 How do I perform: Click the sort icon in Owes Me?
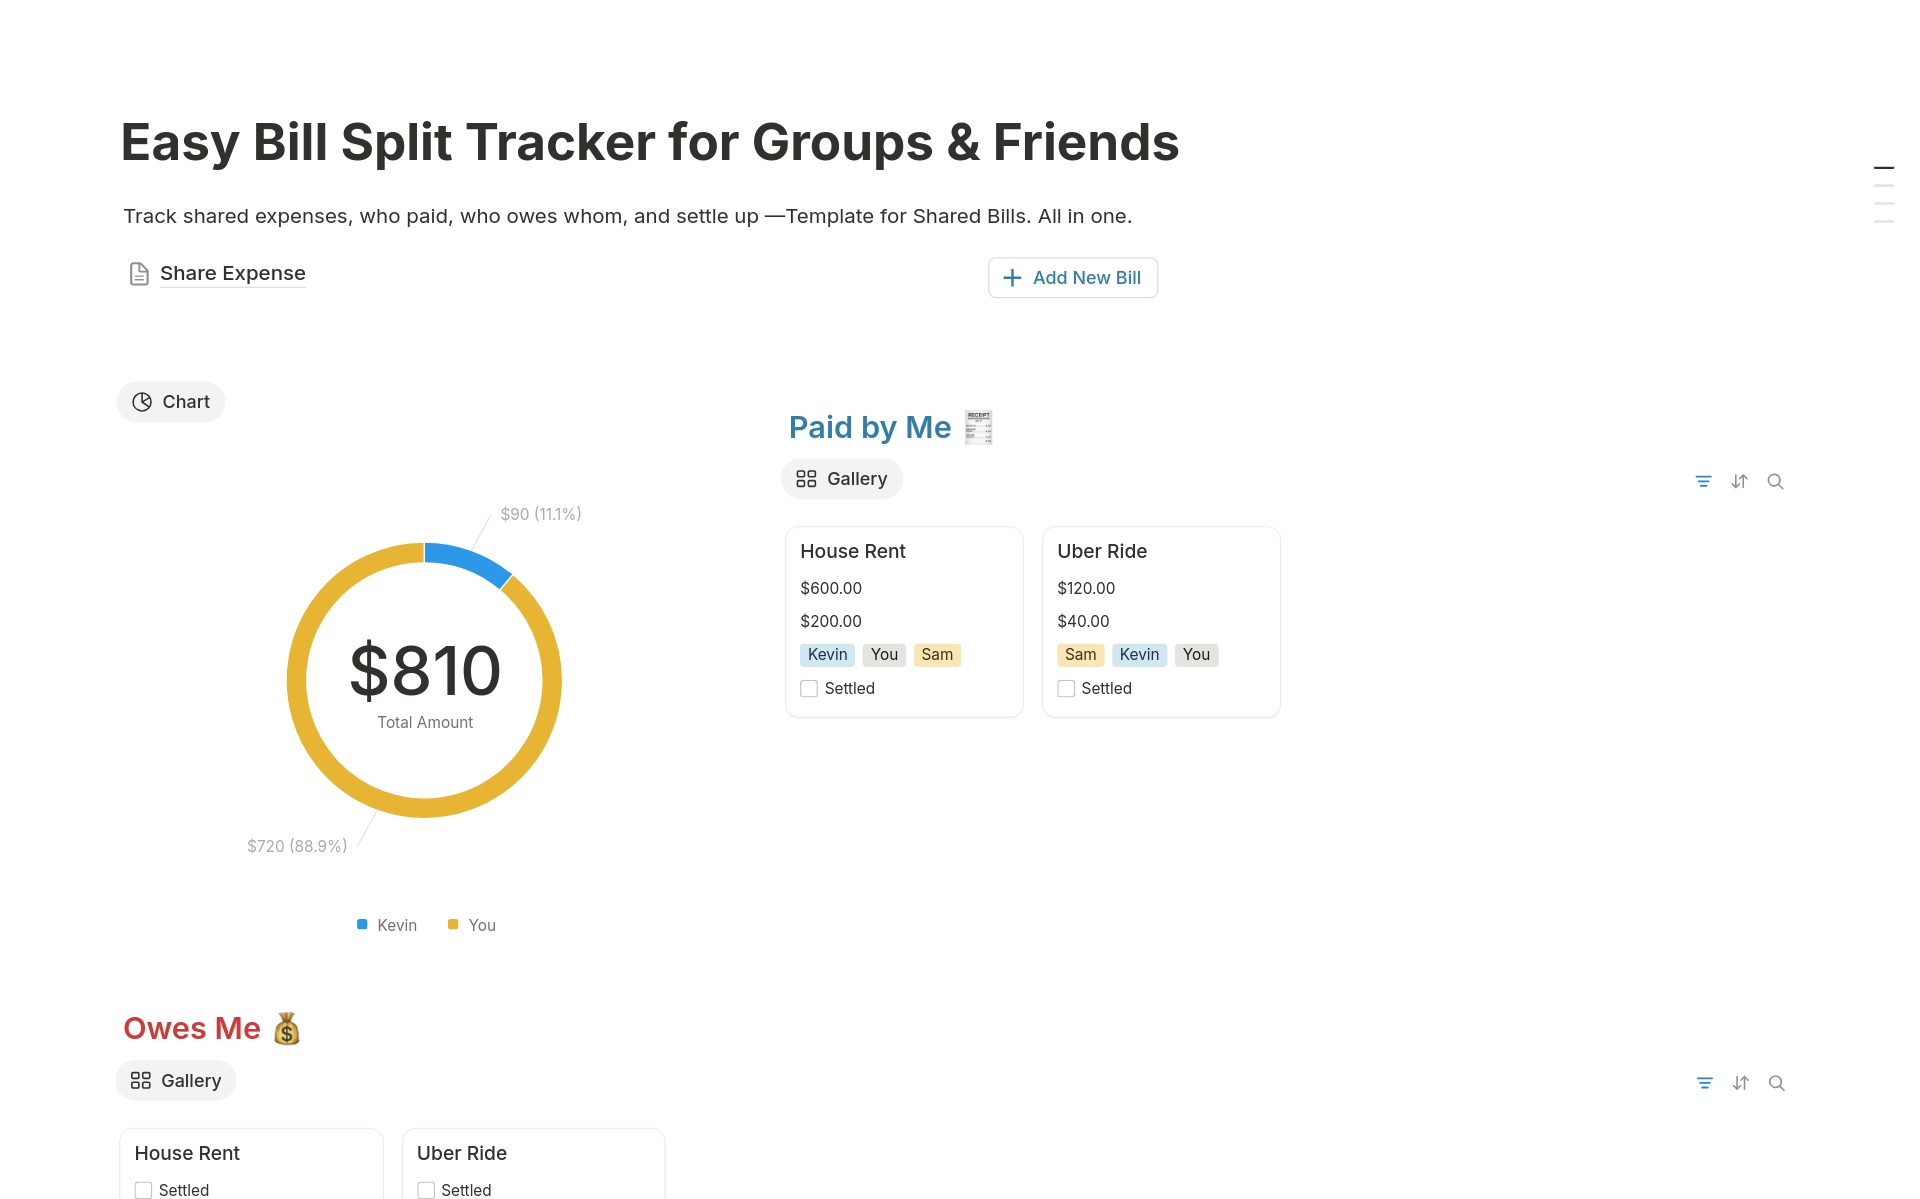pos(1740,1083)
